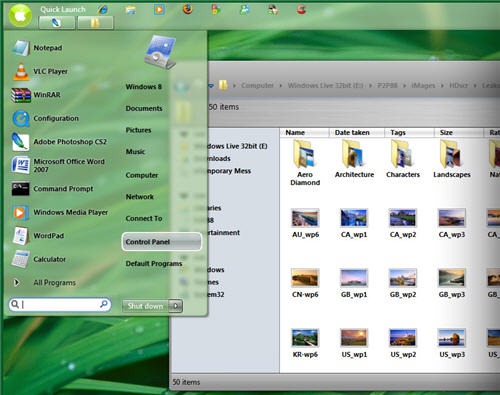This screenshot has width=500, height=395.
Task: Open the media player icon in Quick Launch
Action: 159,10
